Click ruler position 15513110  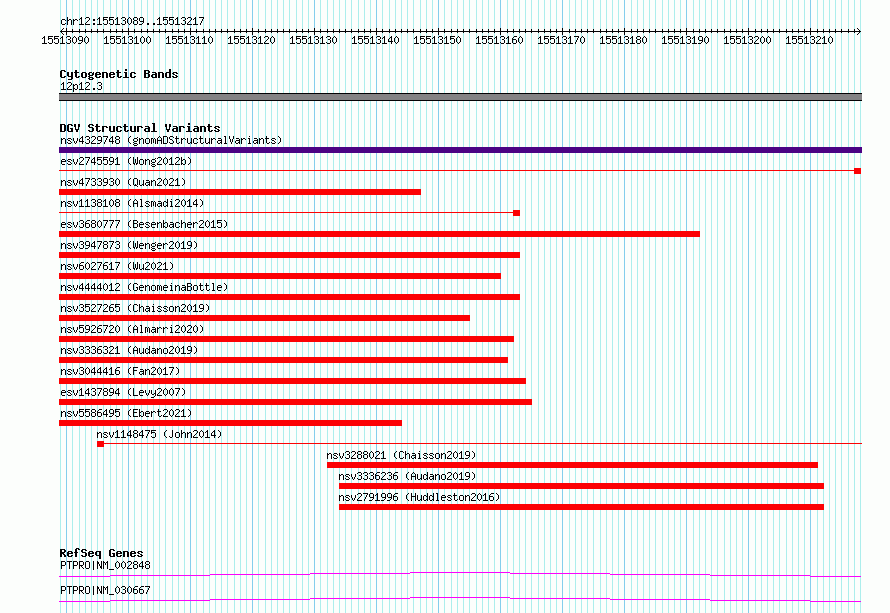(x=189, y=40)
